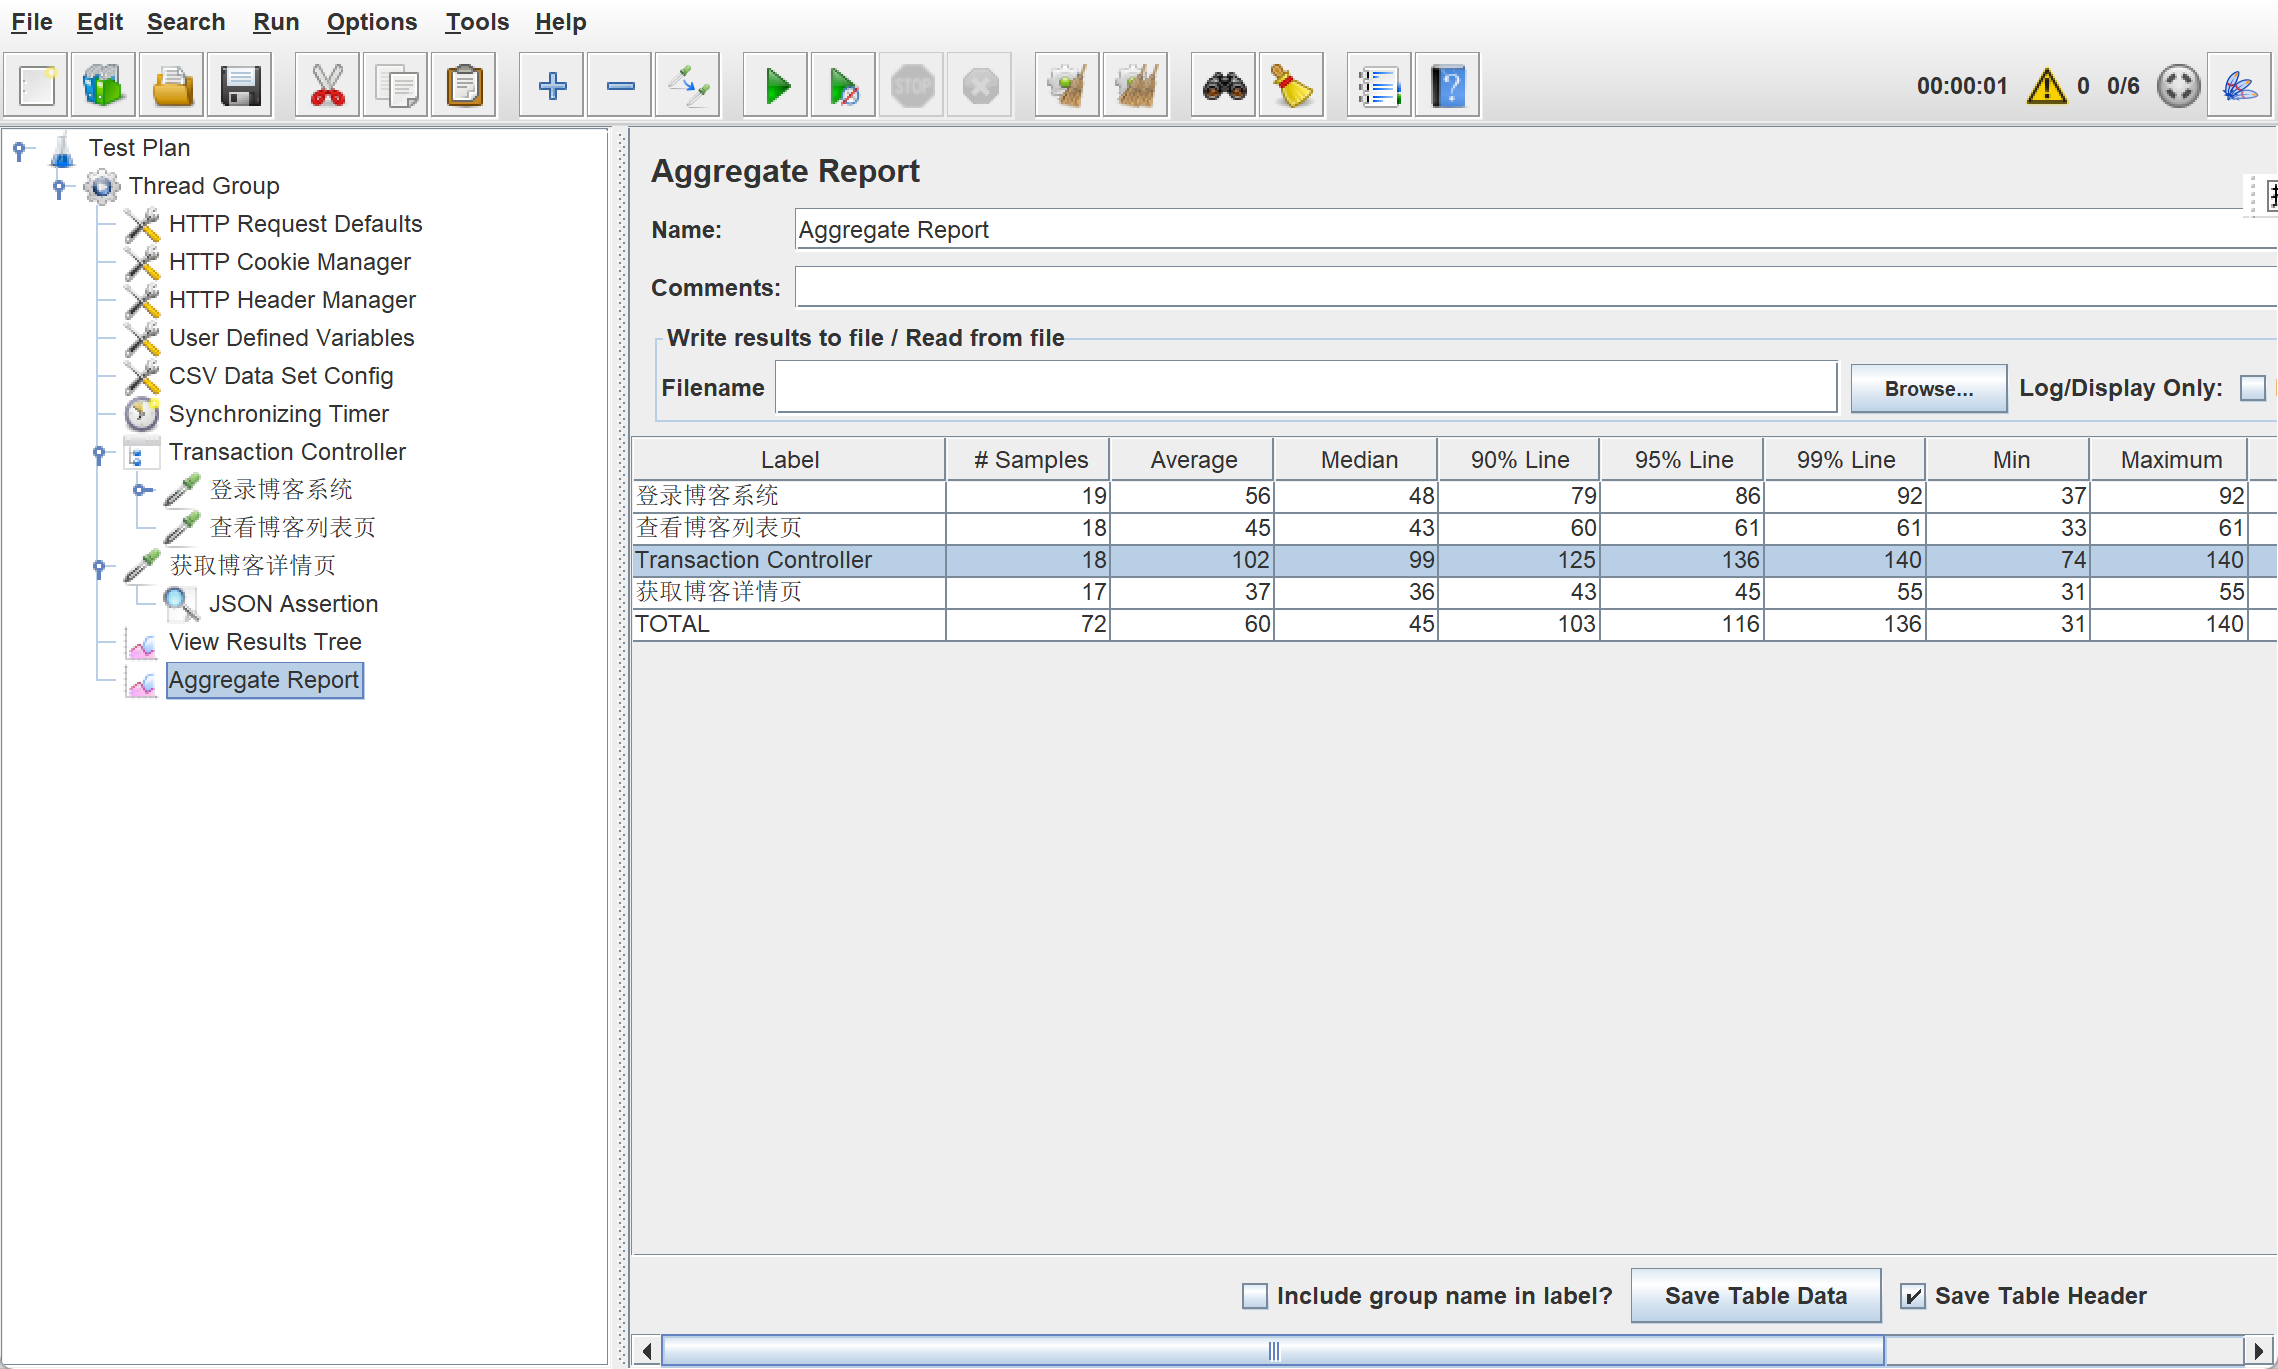Click the Browse... button
Viewport: 2278px width, 1369px height.
coord(1928,388)
